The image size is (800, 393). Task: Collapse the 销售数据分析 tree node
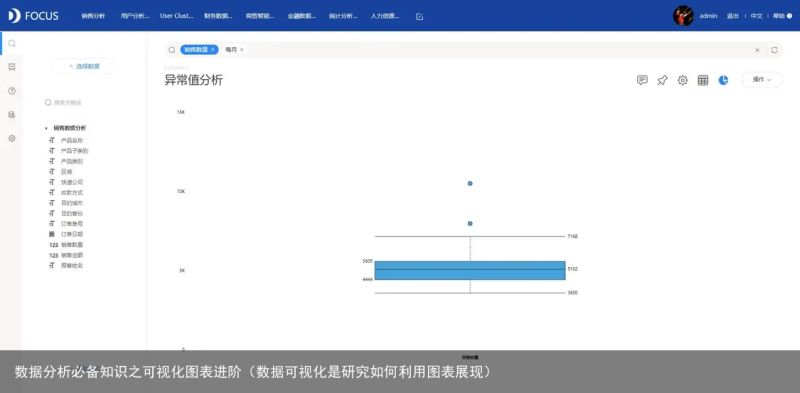pyautogui.click(x=46, y=128)
